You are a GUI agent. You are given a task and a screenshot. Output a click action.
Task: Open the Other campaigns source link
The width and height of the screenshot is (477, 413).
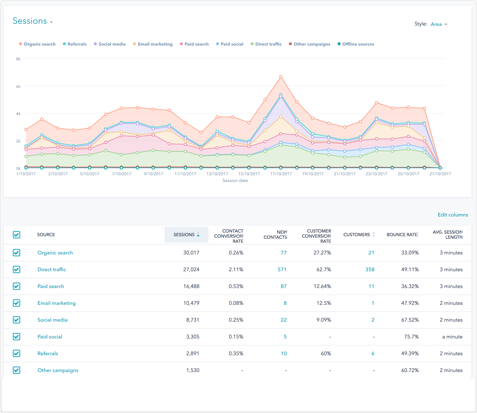[58, 370]
